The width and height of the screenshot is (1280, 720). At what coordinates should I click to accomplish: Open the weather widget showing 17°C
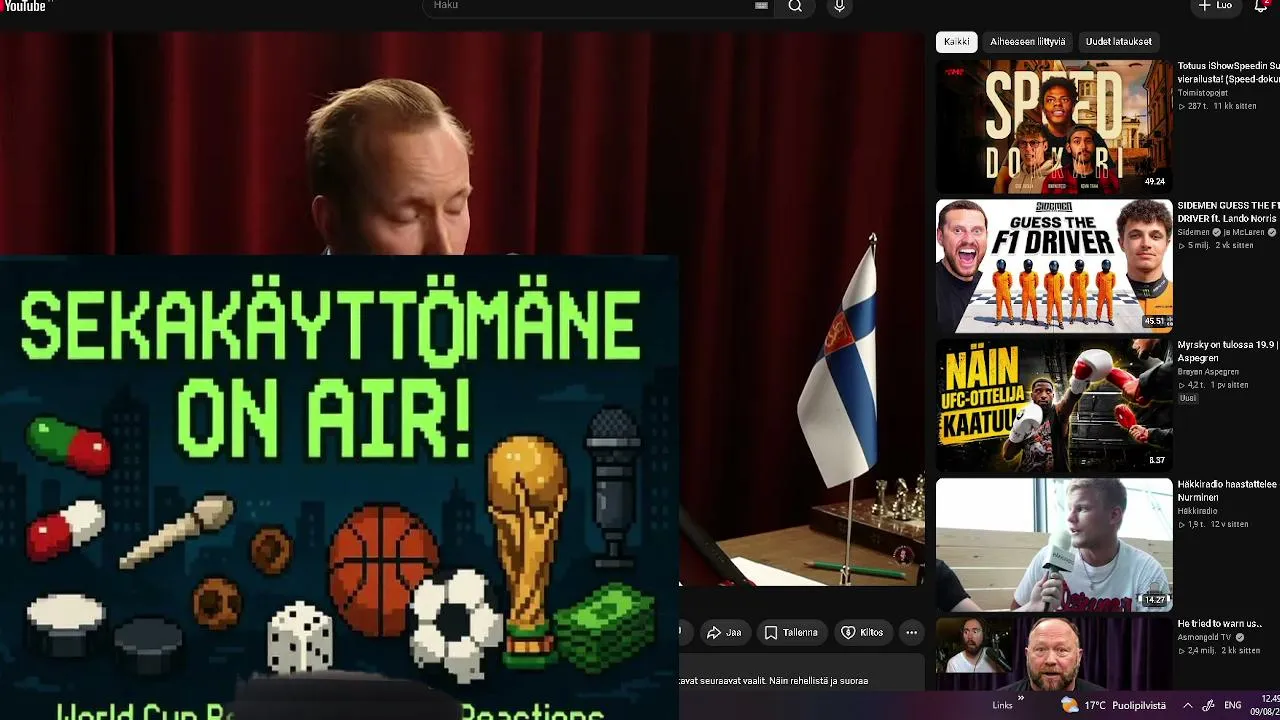(x=1113, y=705)
